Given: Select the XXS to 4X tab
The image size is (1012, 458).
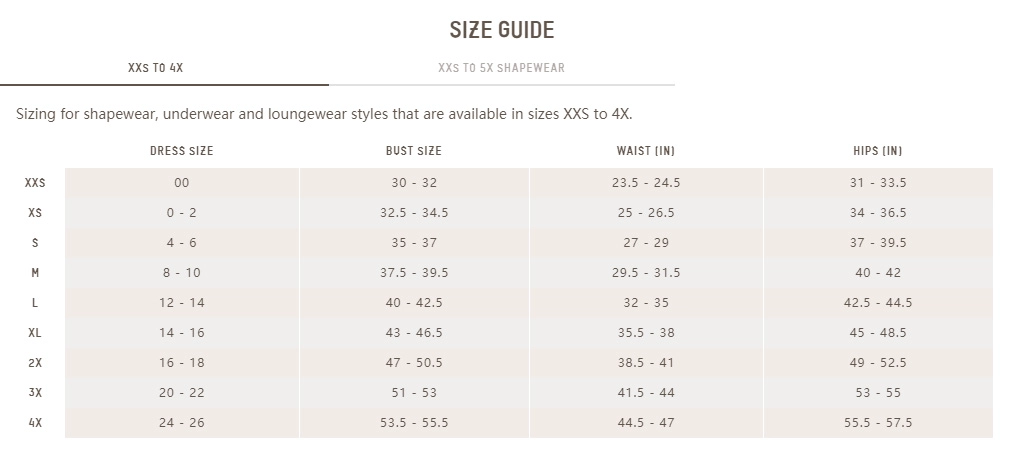Looking at the screenshot, I should coord(156,68).
